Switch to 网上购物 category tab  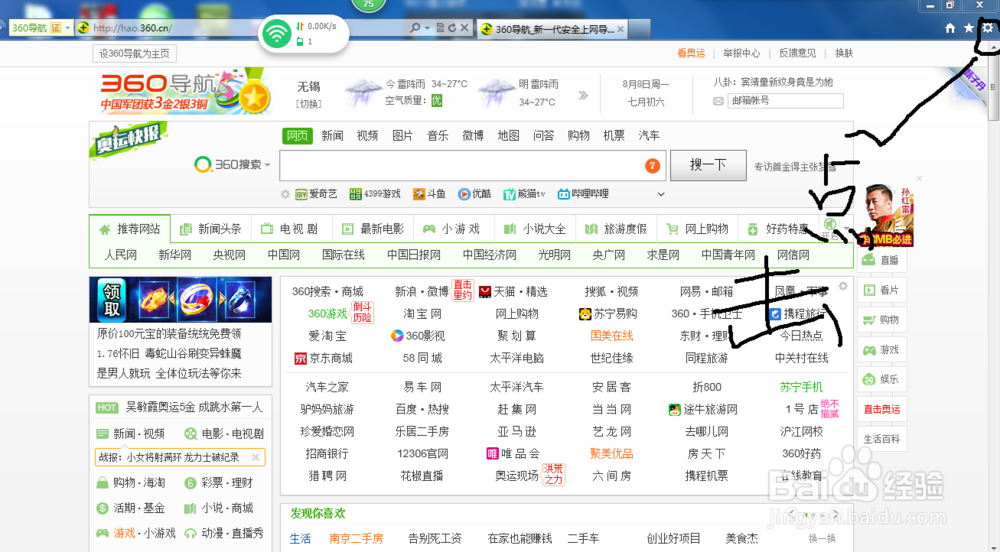[x=697, y=229]
